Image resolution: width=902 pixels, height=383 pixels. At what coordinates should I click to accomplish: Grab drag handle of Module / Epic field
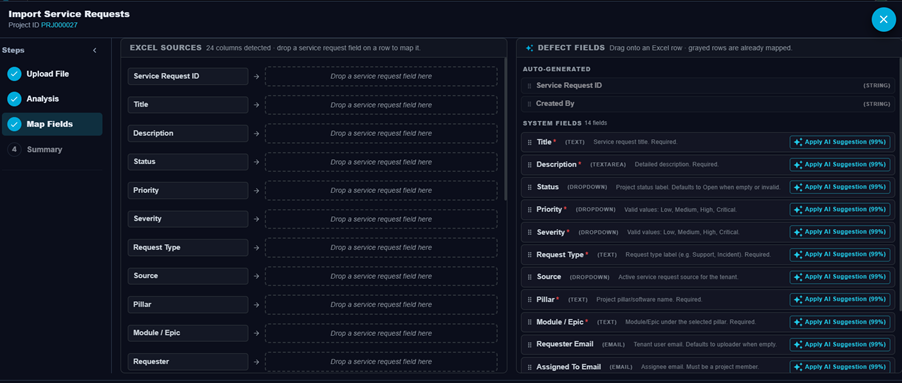pos(529,322)
